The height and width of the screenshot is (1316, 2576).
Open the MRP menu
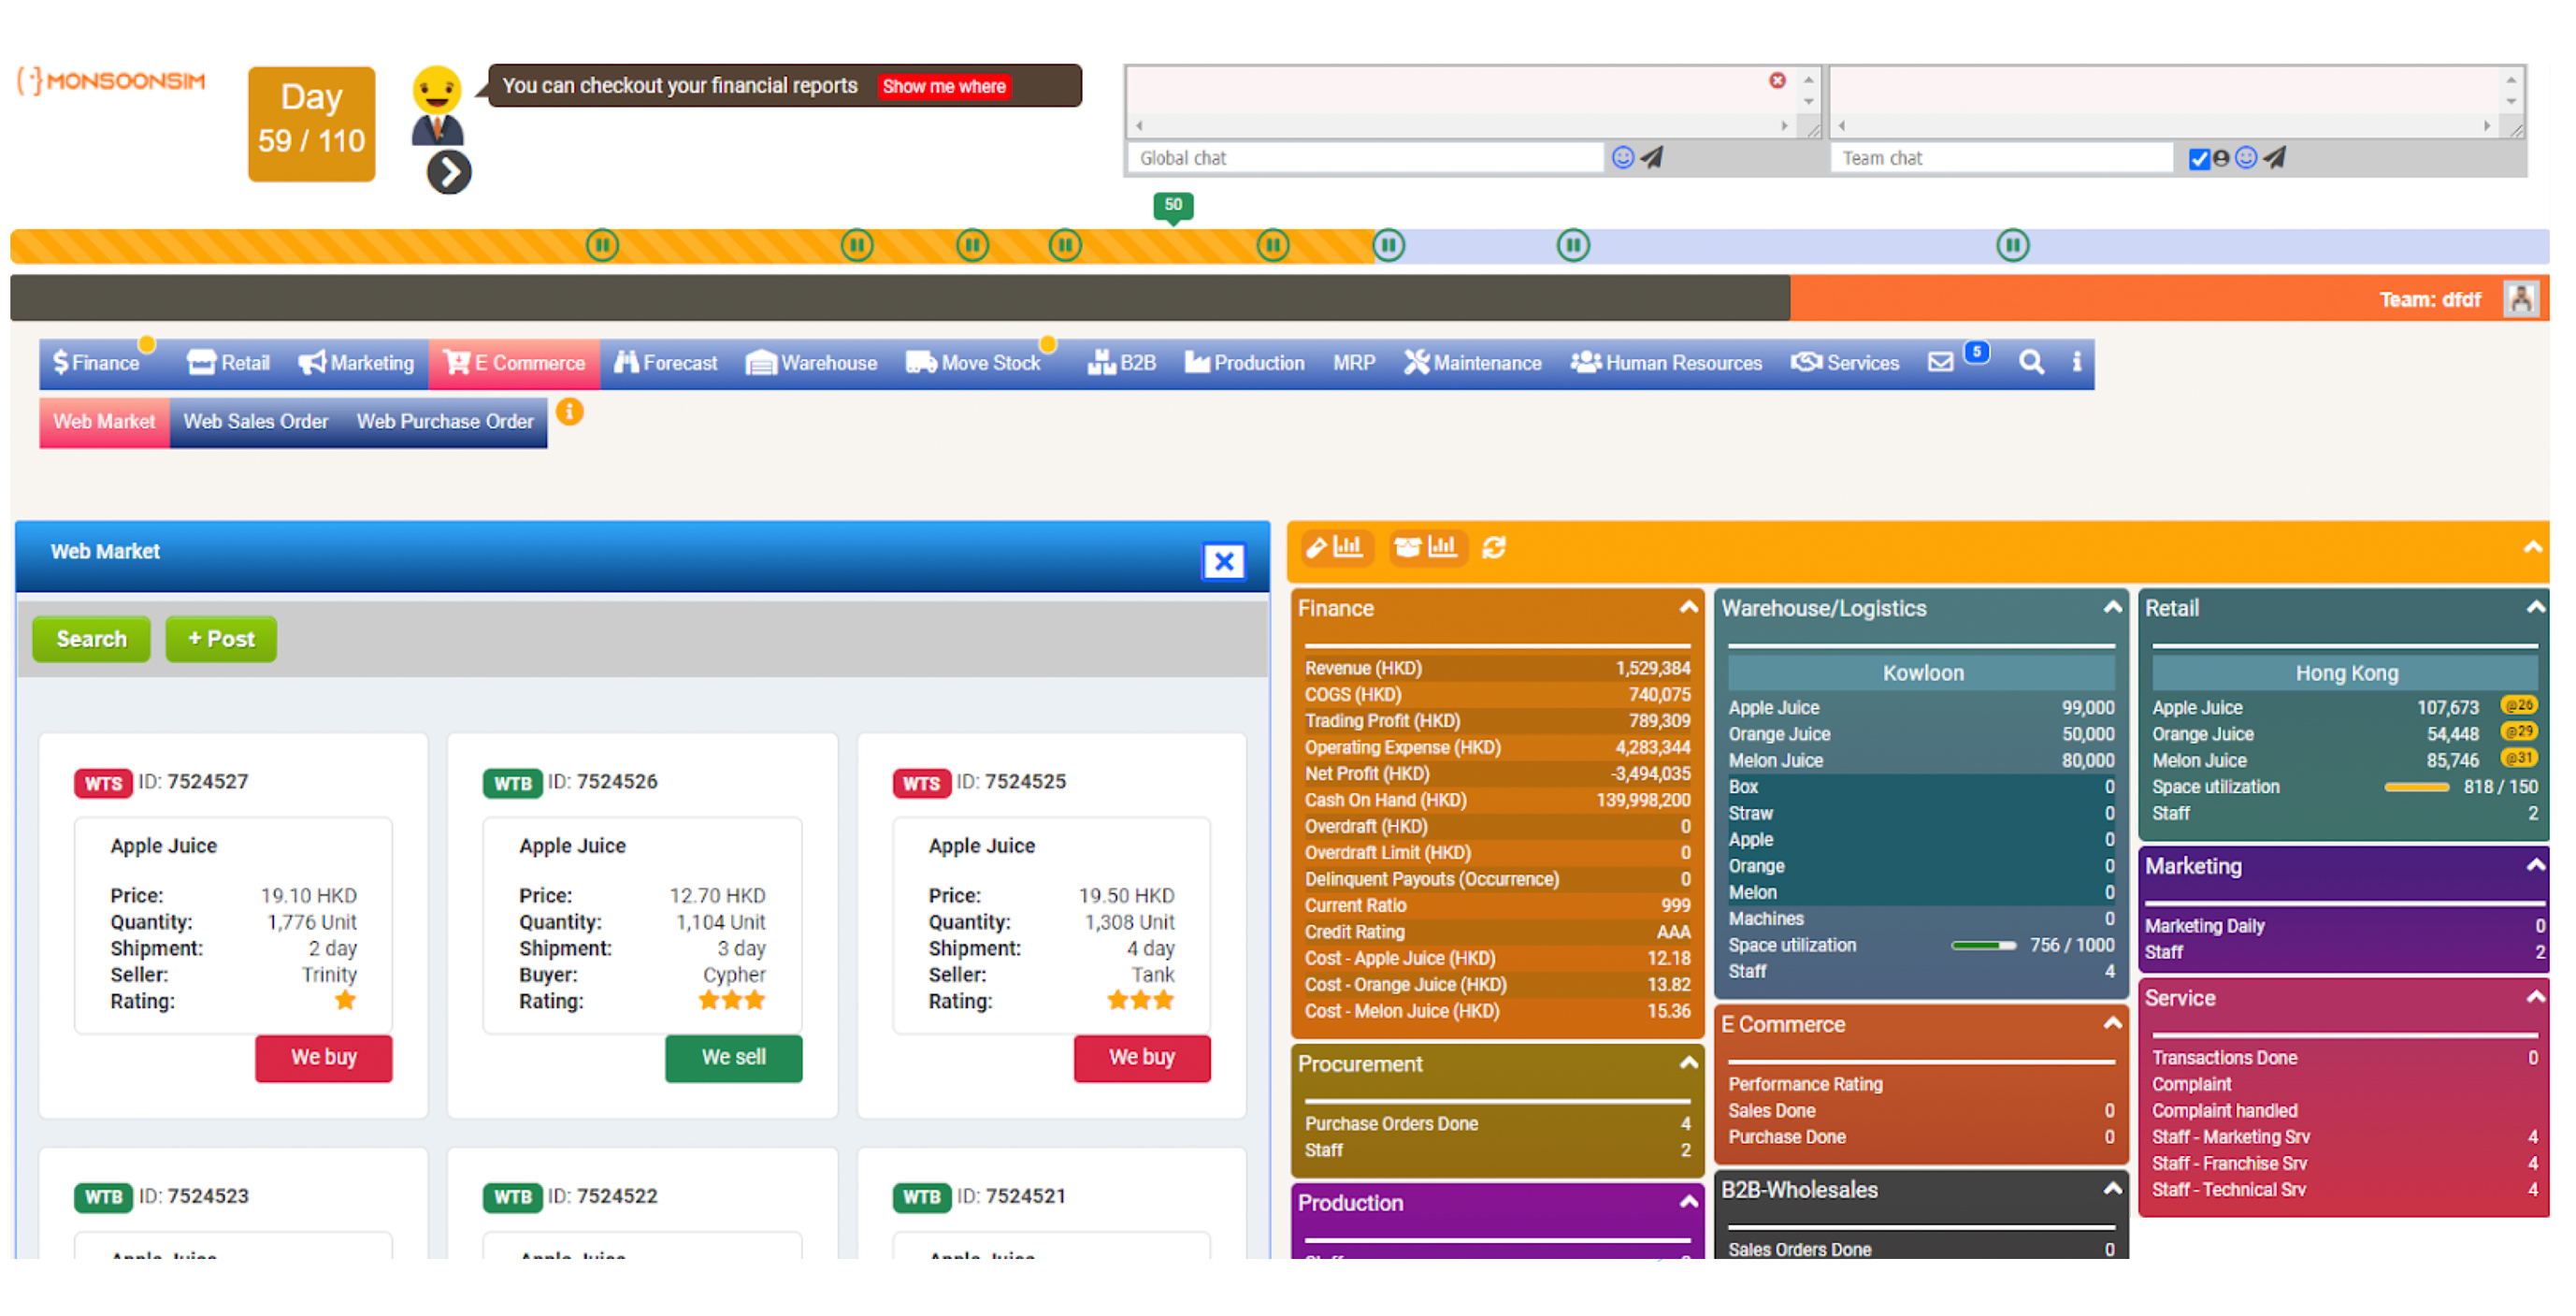pos(1354,363)
